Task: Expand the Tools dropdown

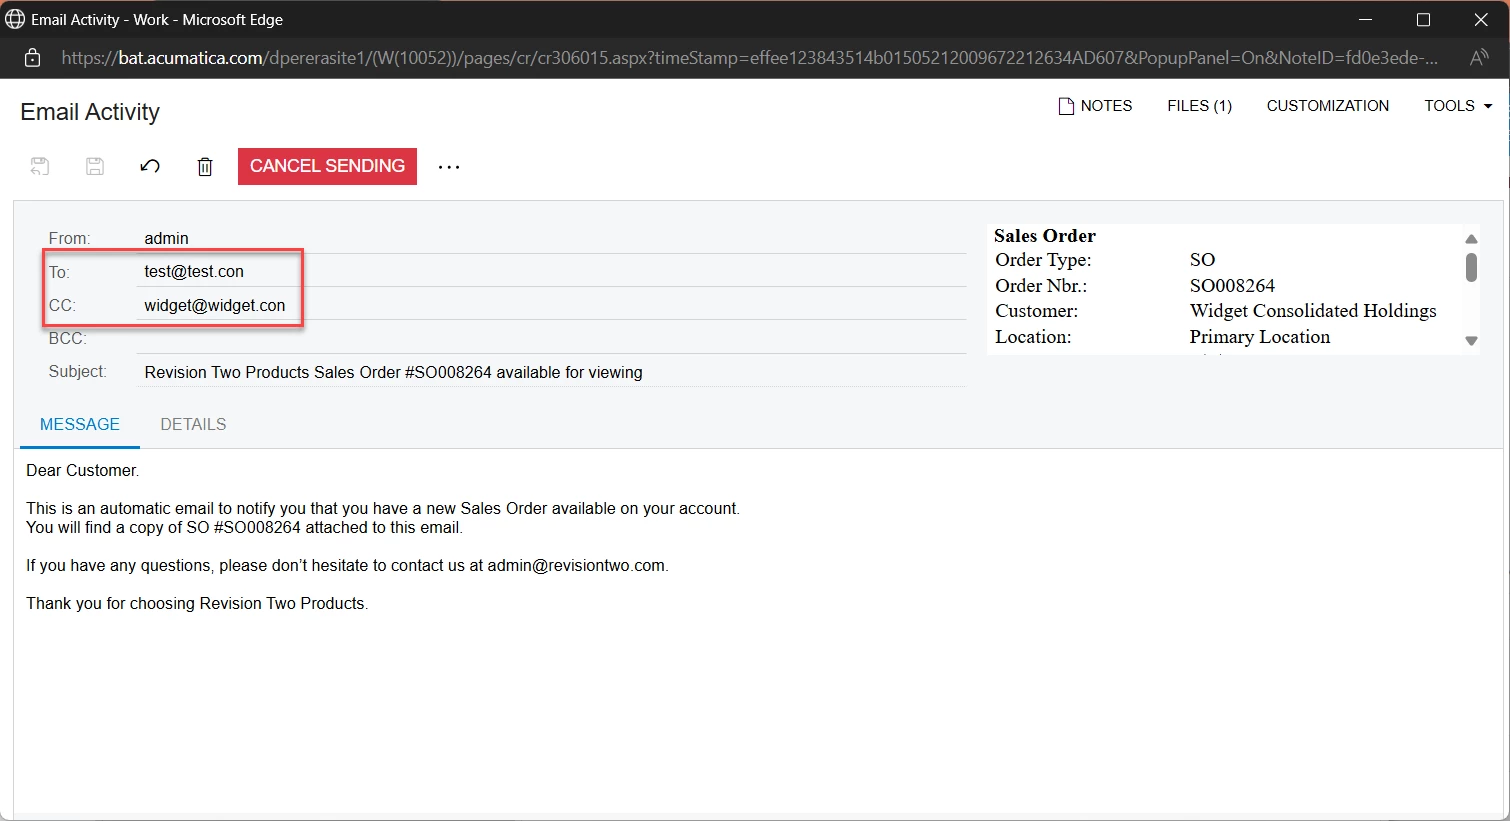Action: tap(1458, 106)
